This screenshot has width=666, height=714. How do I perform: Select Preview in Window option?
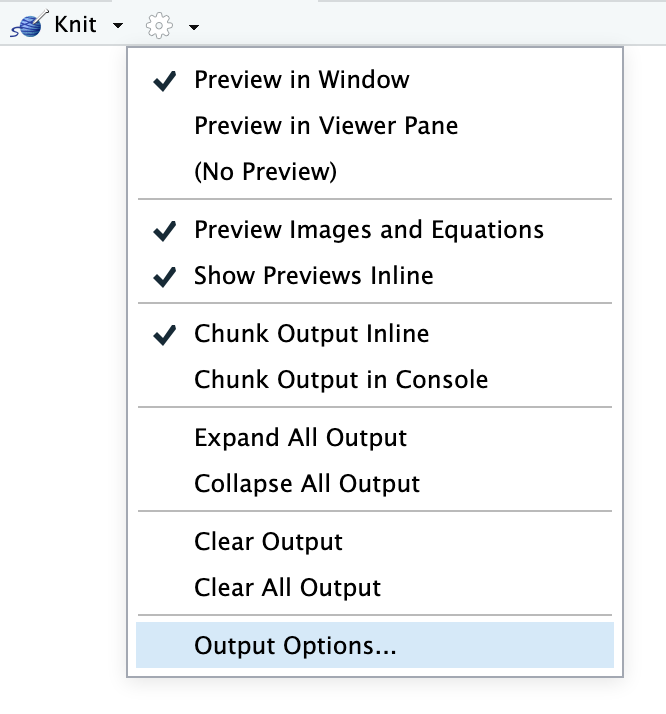[301, 80]
